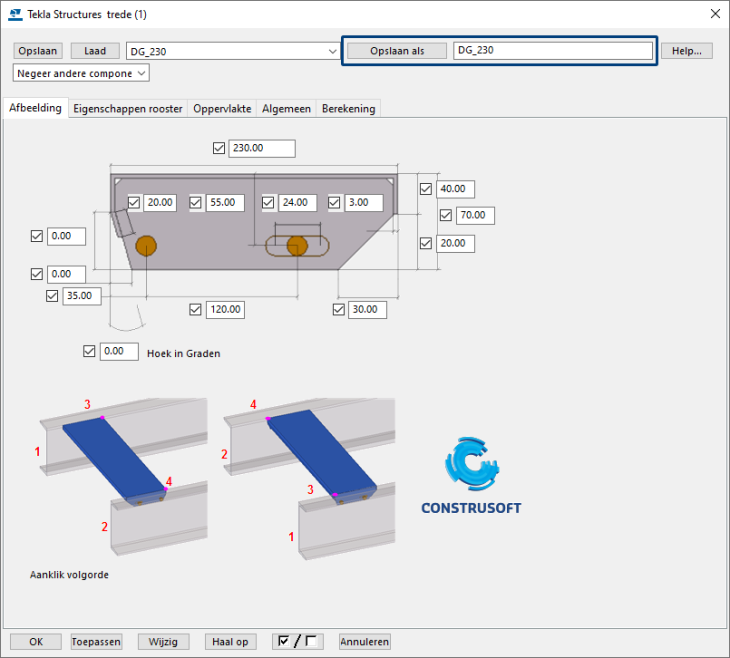Uncheck the Hoek in Graden checkbox
The image size is (730, 658).
point(90,352)
